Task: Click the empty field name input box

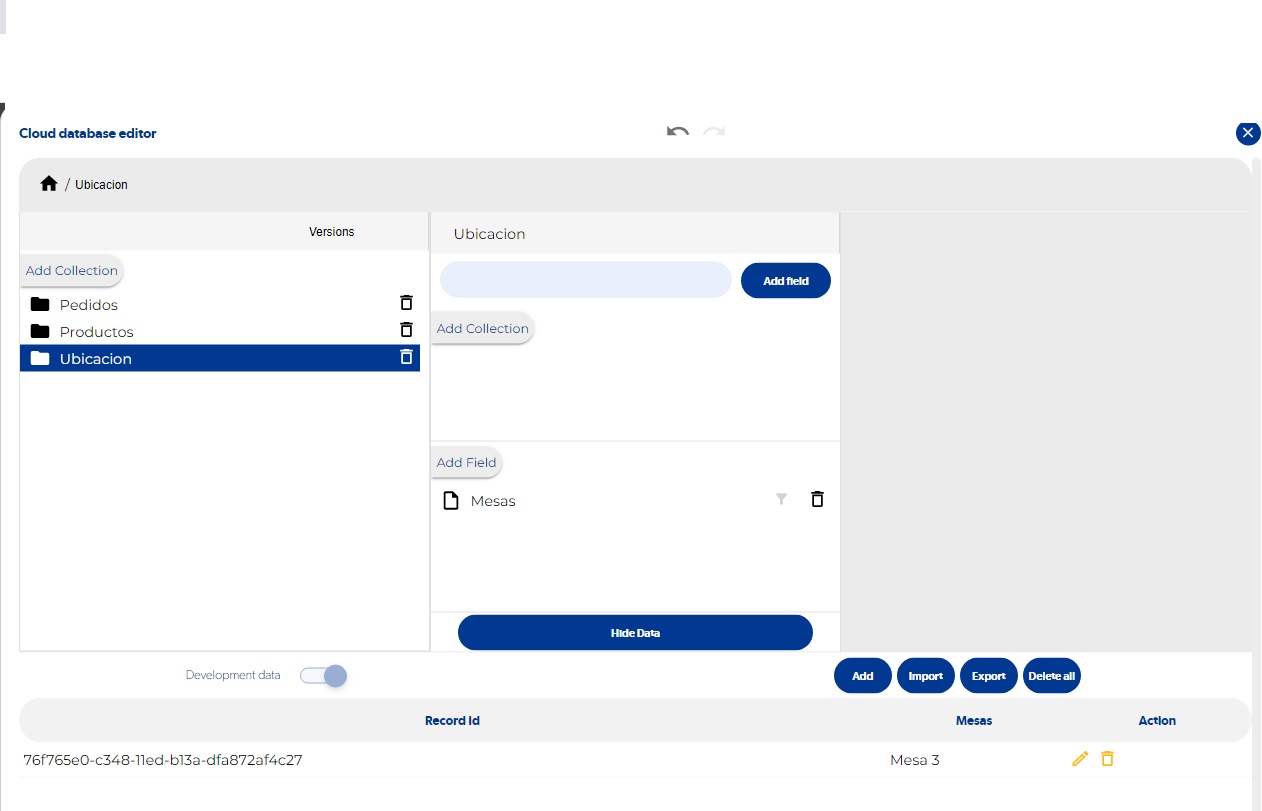Action: point(585,279)
